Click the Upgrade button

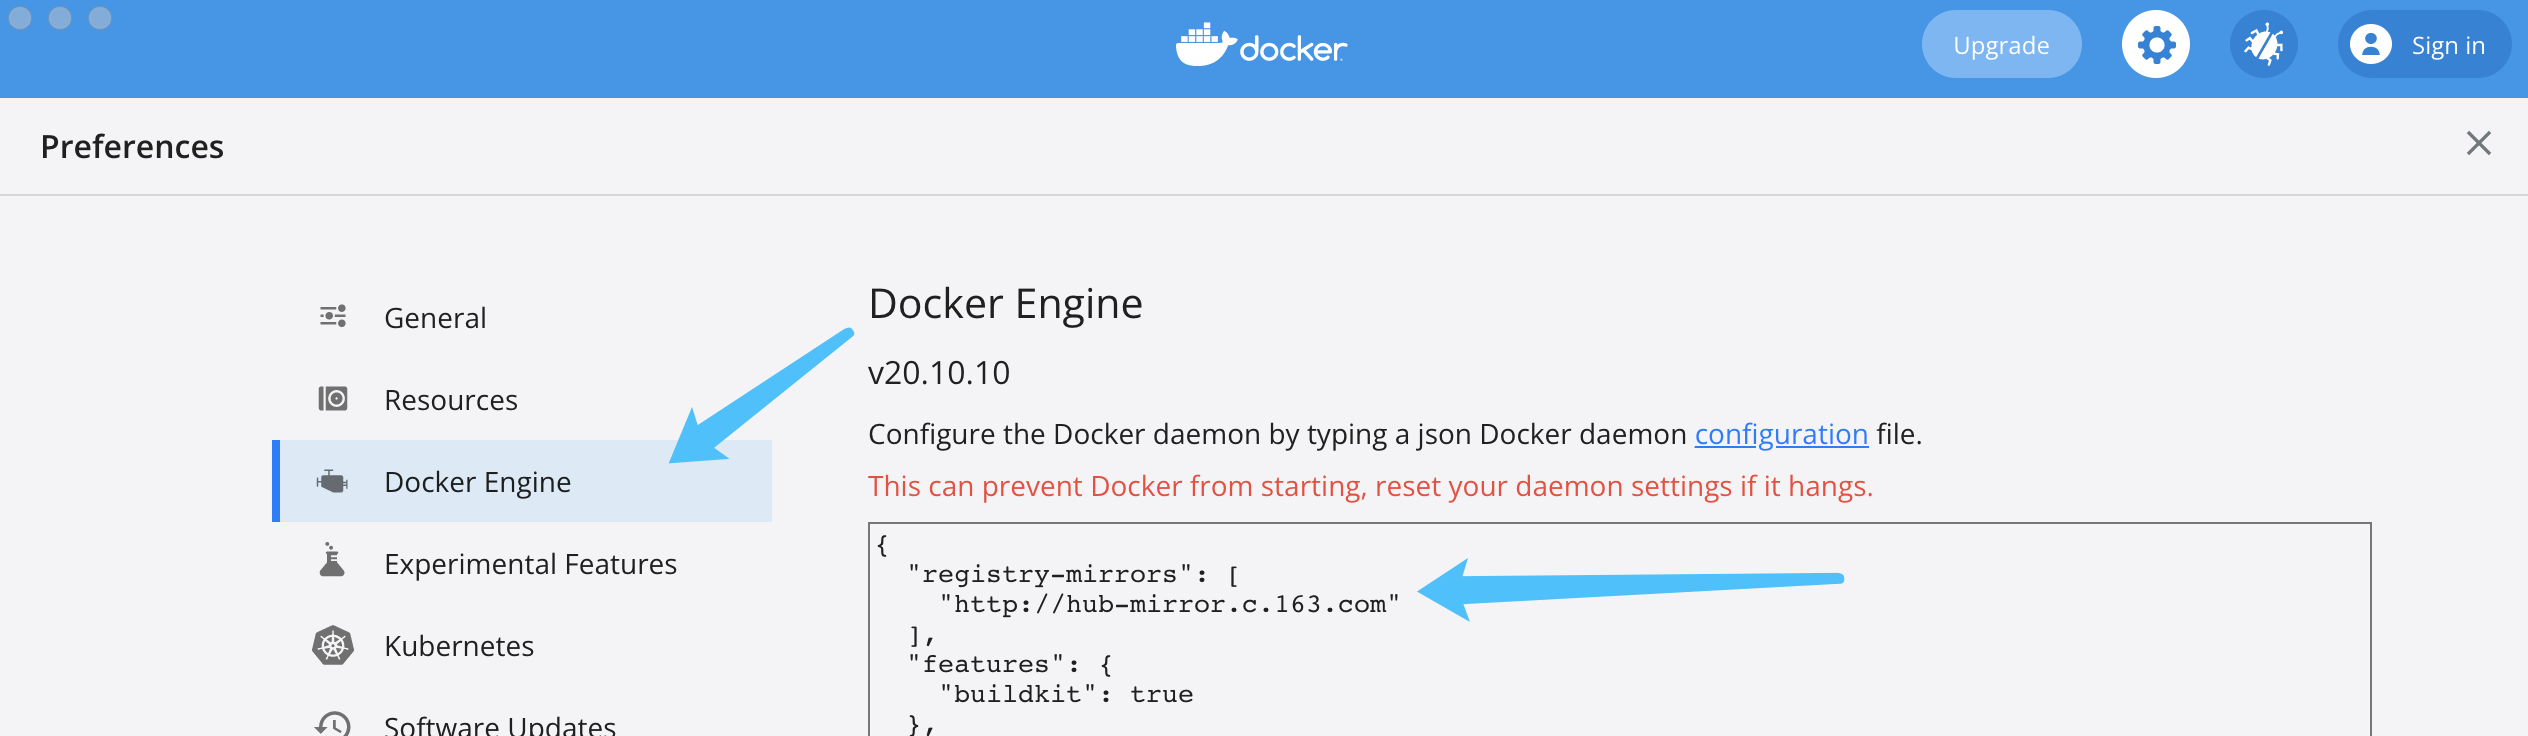click(2001, 45)
